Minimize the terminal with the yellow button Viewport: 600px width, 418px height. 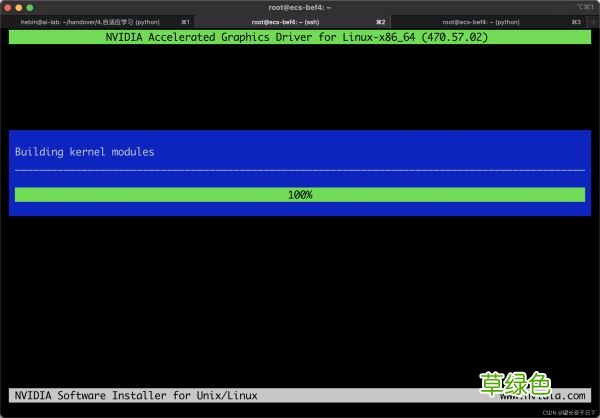(x=19, y=7)
